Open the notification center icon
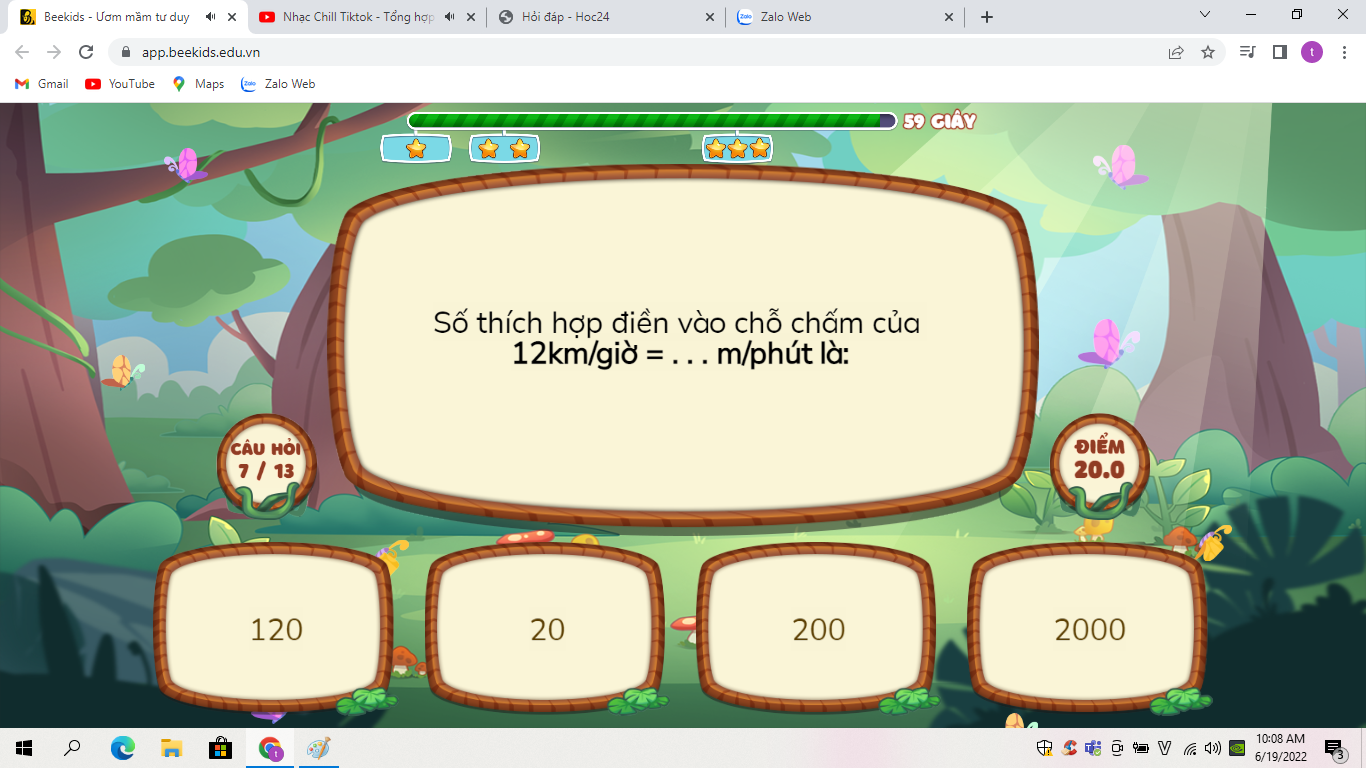 [x=1334, y=748]
